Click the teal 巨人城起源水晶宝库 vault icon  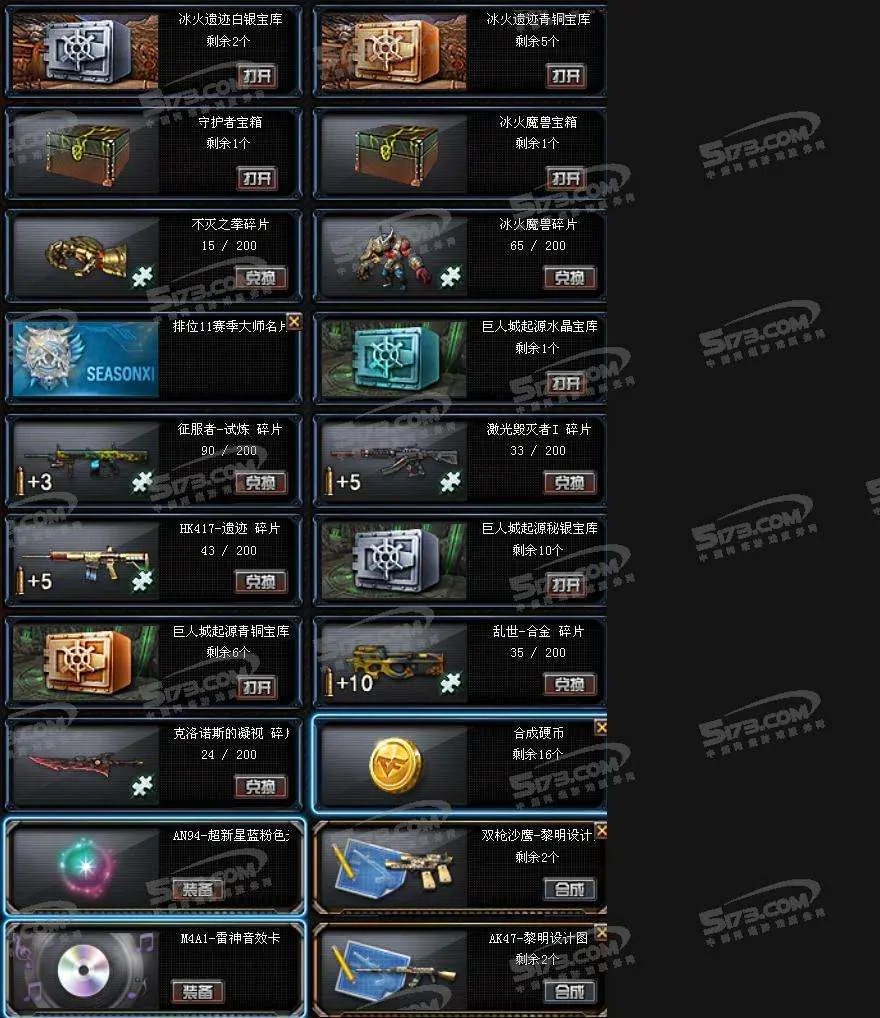(394, 358)
